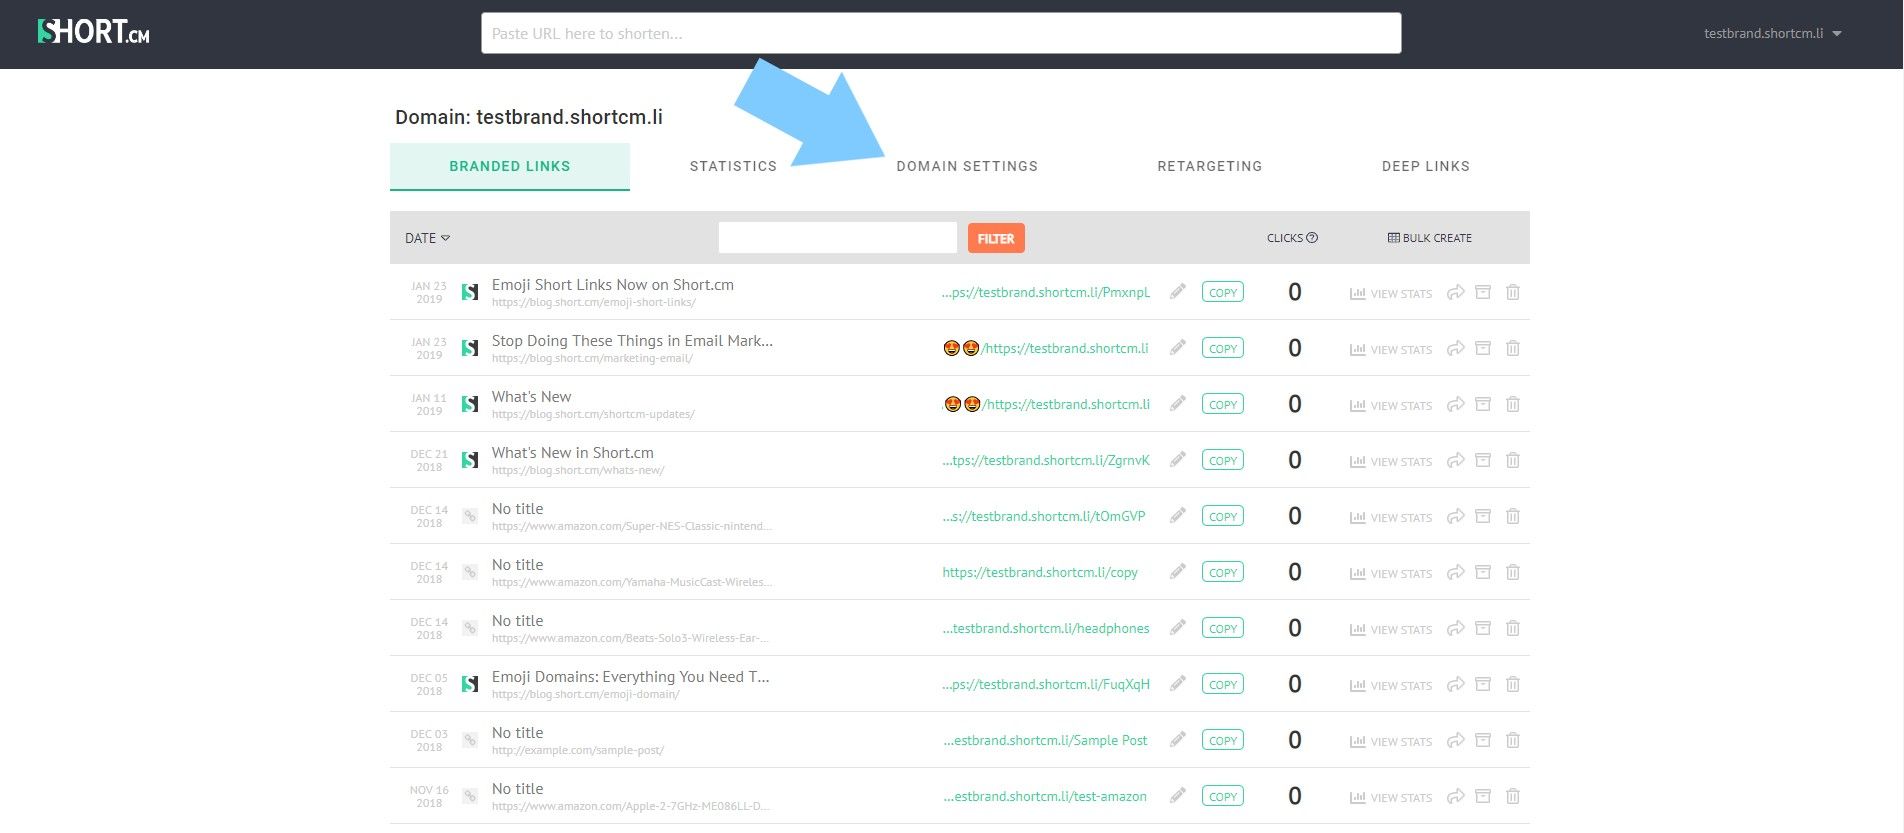The width and height of the screenshot is (1904, 833).
Task: Open the Sample Post short URL
Action: [1045, 740]
